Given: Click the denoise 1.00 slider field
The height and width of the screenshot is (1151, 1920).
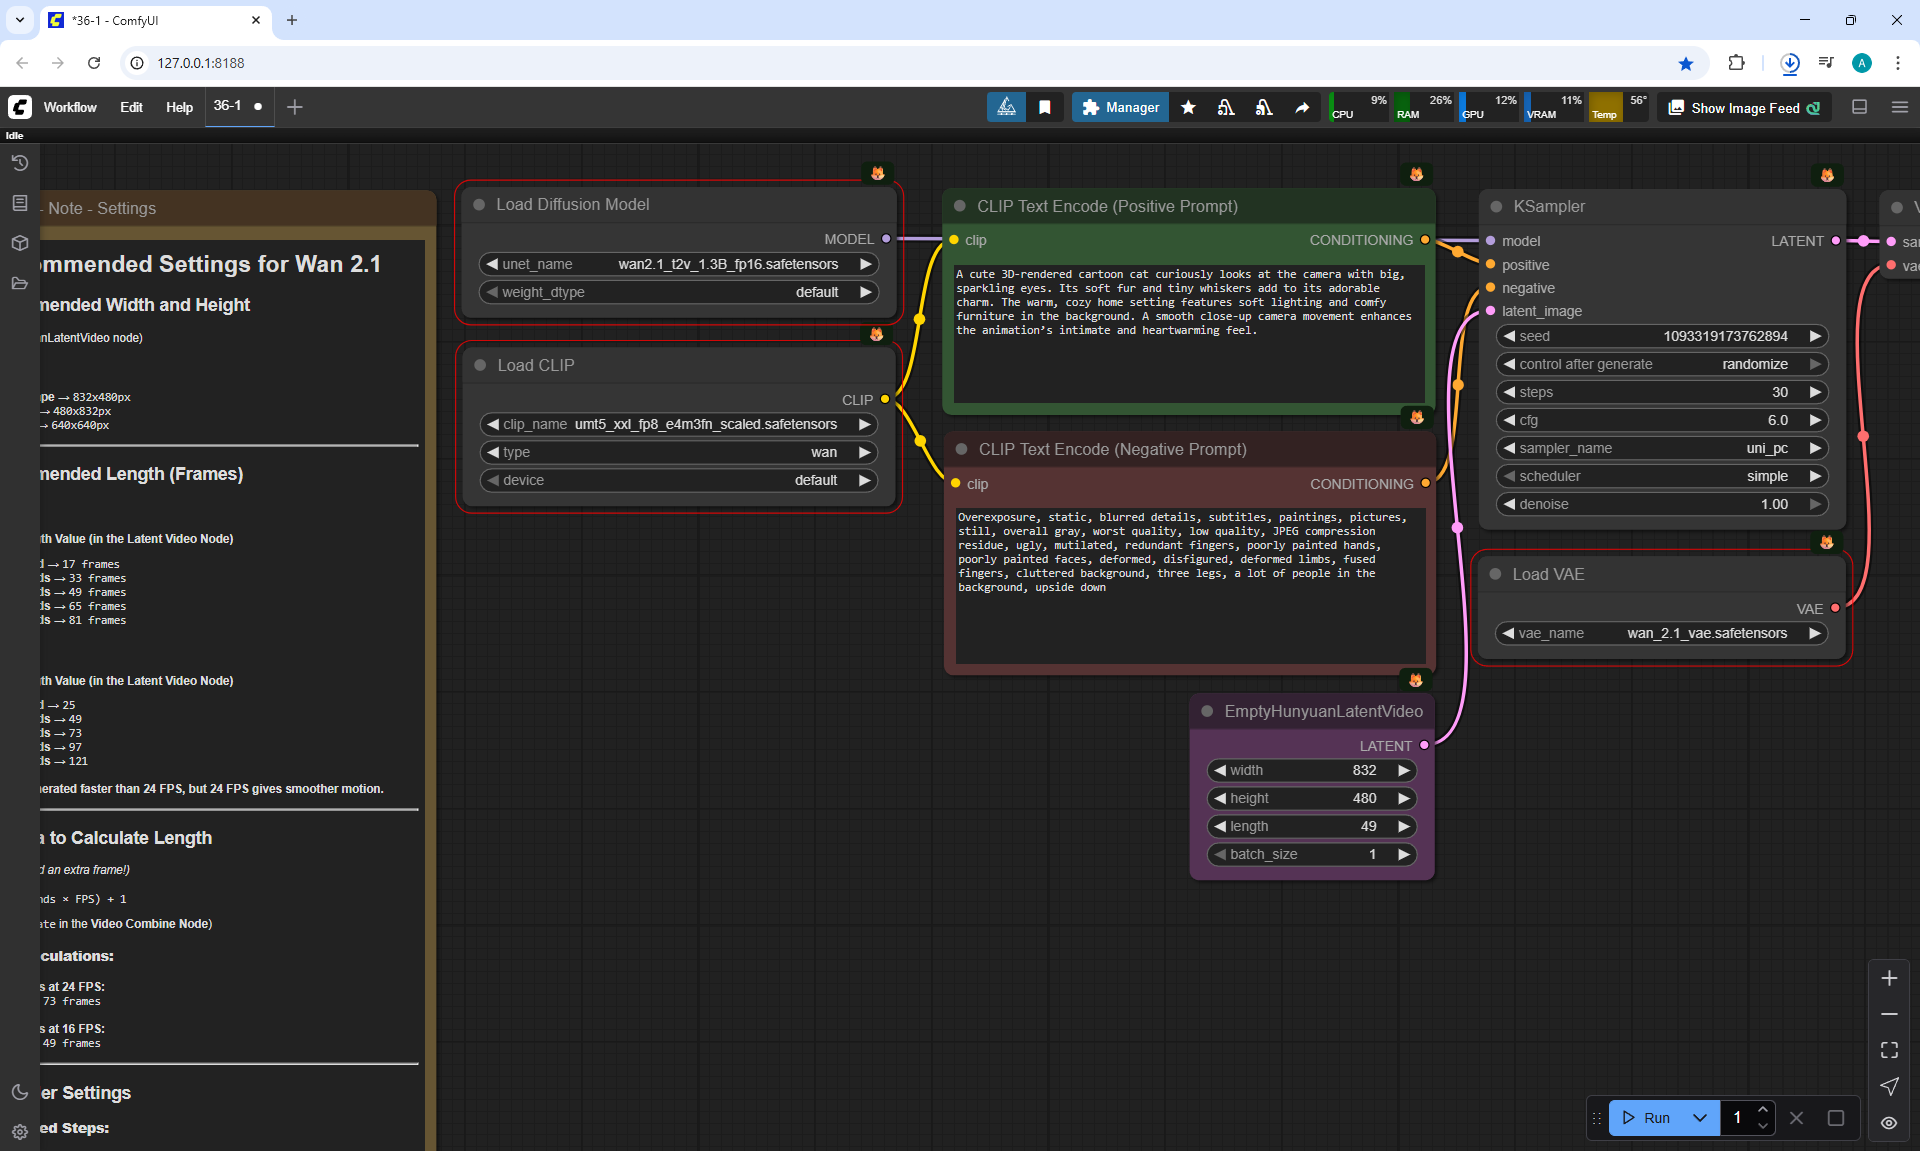Looking at the screenshot, I should pos(1661,504).
